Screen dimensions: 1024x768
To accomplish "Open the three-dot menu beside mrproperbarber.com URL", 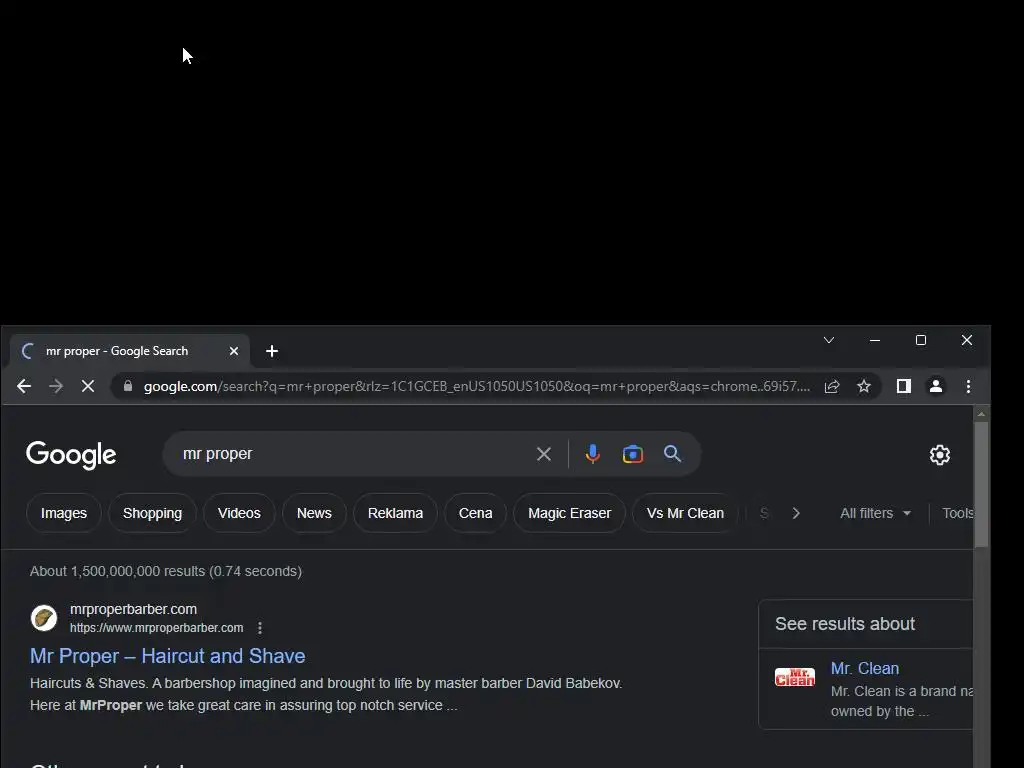I will pos(260,628).
